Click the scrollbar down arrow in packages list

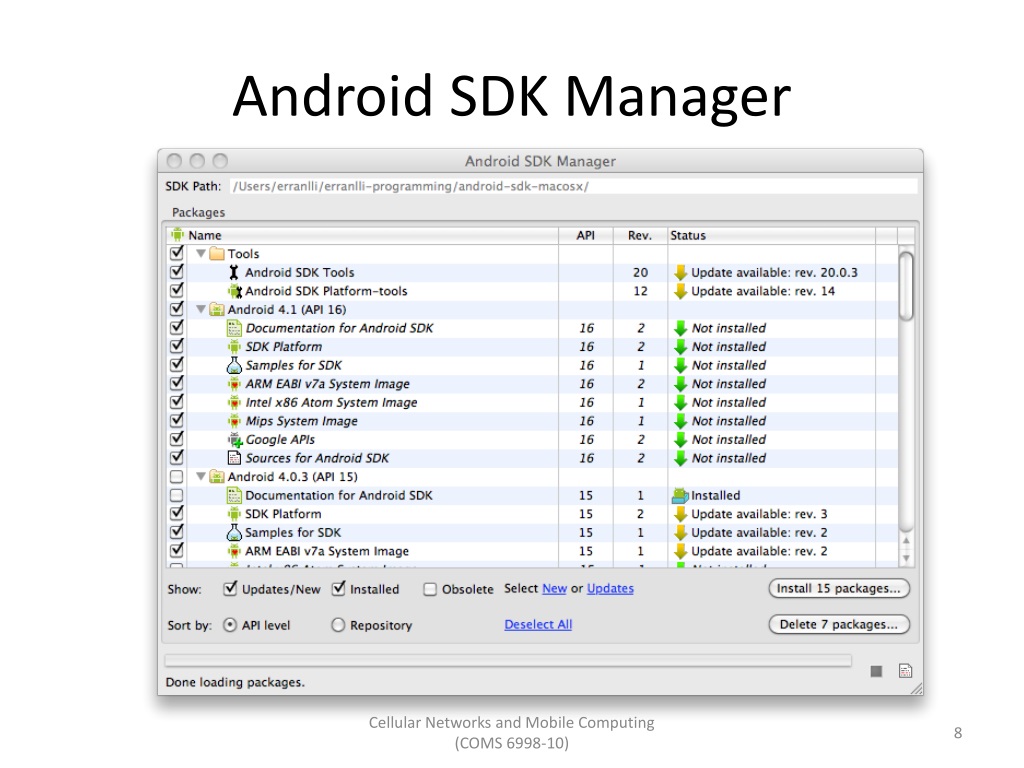click(x=906, y=558)
